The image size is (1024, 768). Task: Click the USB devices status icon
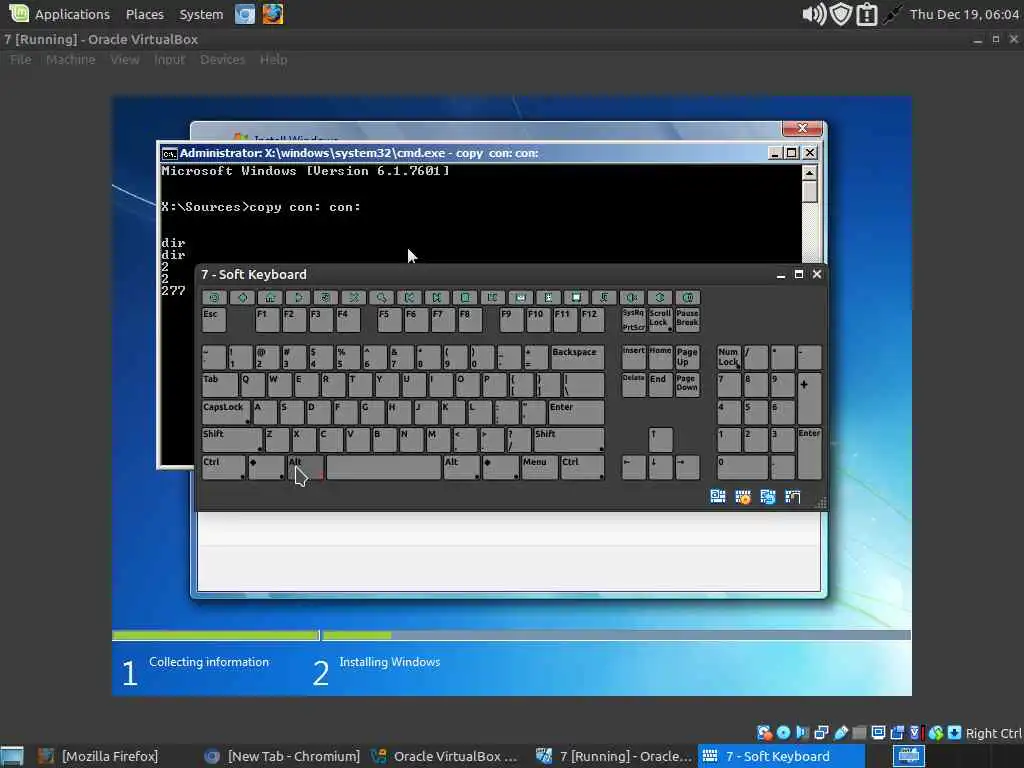point(841,733)
